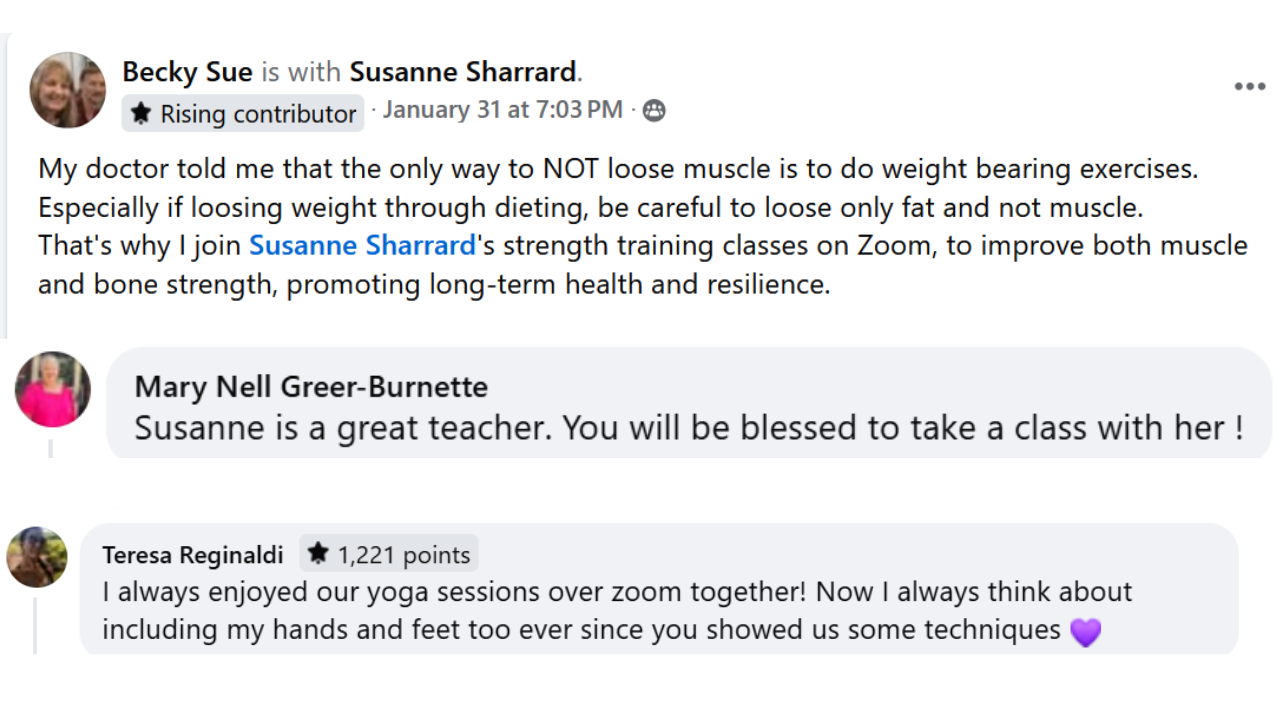The image size is (1280, 720).
Task: Open Teresa Reginaldi's profile avatar
Action: coord(37,557)
